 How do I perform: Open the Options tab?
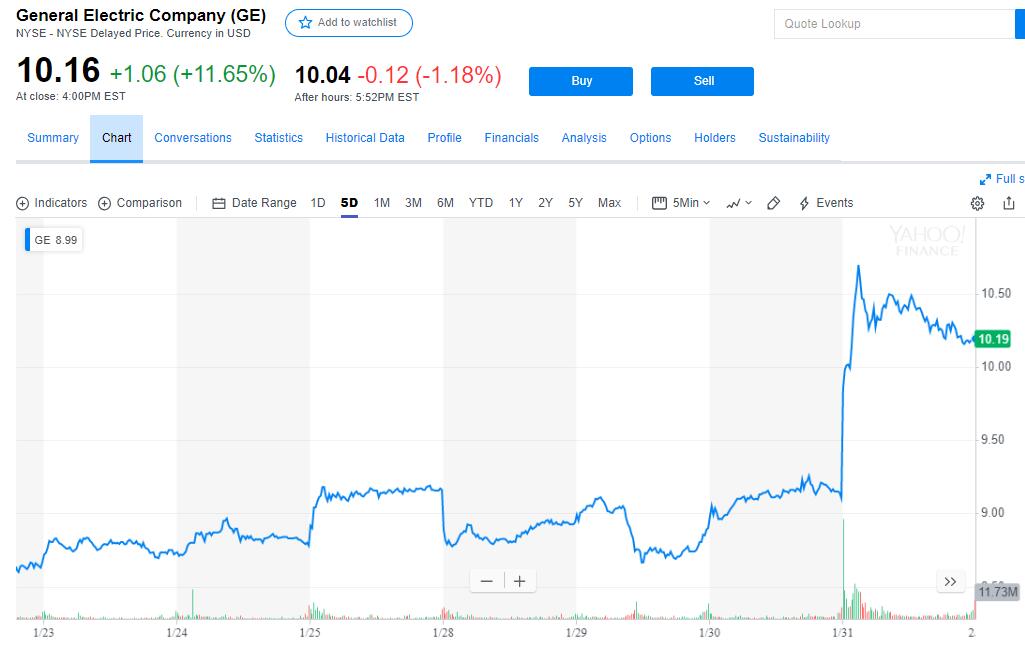[650, 138]
